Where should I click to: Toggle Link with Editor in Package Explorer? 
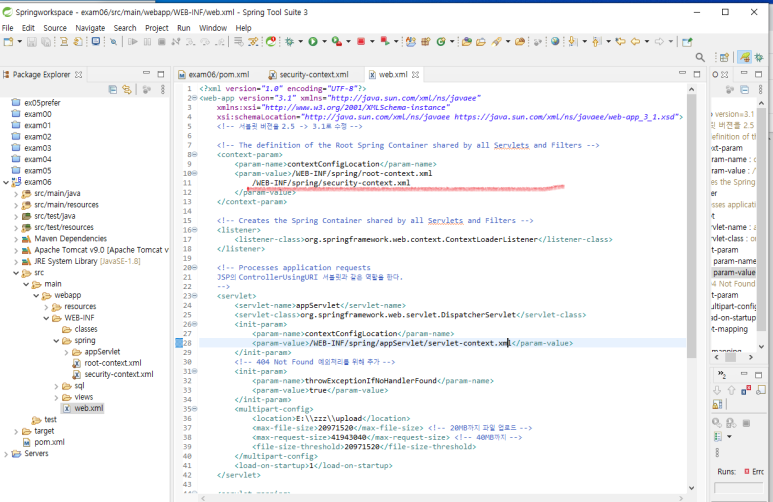tap(127, 89)
